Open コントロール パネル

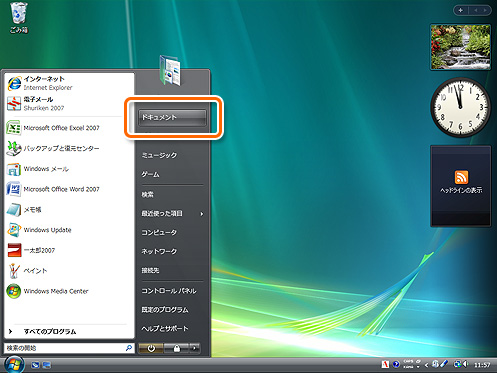pyautogui.click(x=172, y=291)
